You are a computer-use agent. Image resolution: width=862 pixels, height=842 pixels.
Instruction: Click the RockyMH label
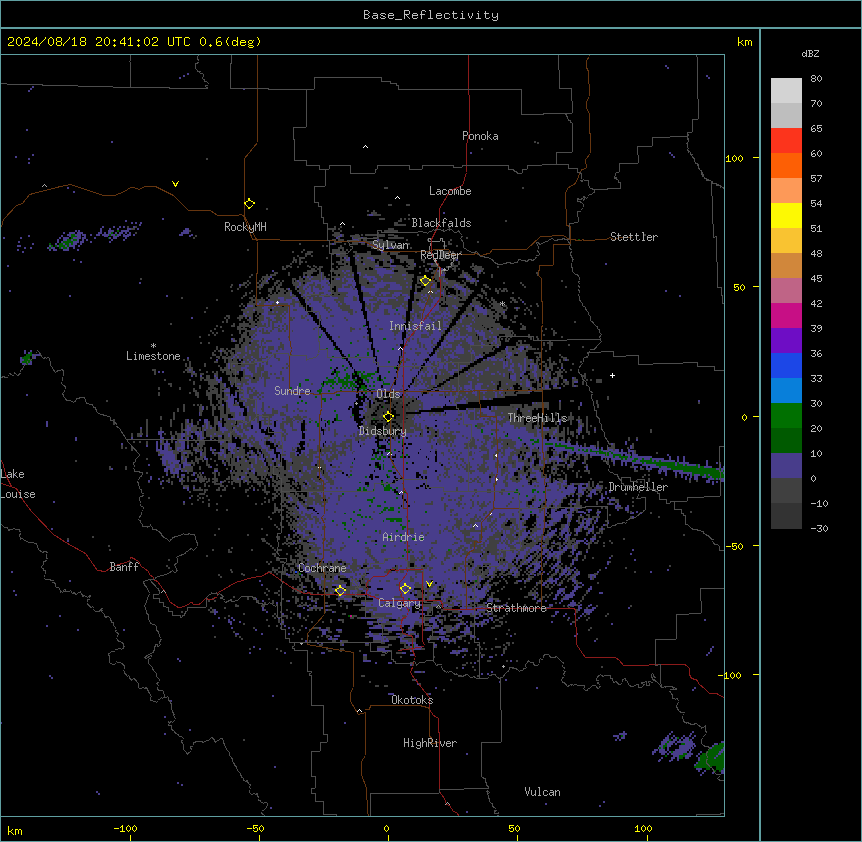pyautogui.click(x=245, y=227)
